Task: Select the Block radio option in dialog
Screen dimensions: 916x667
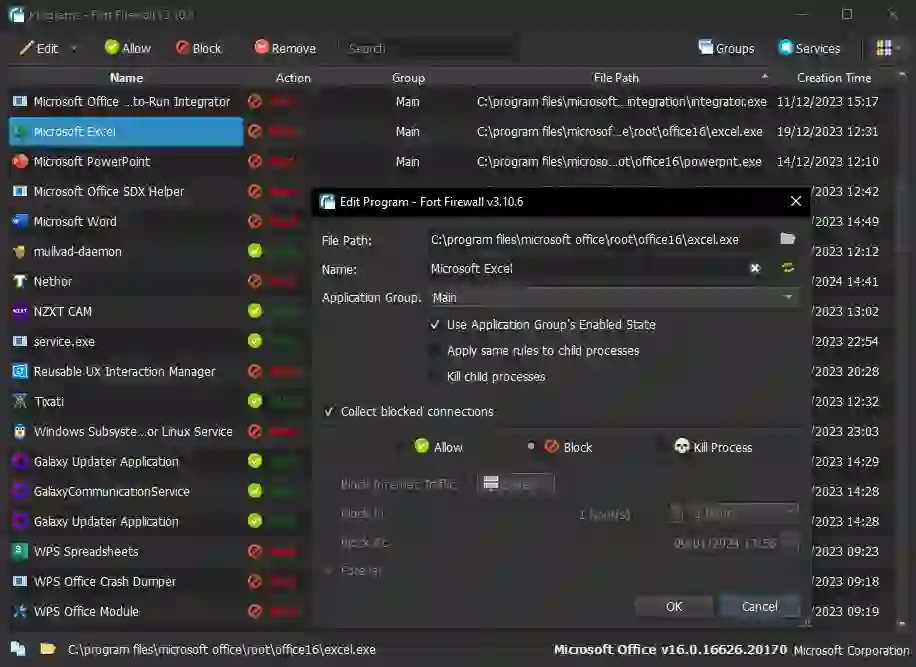Action: pos(560,447)
